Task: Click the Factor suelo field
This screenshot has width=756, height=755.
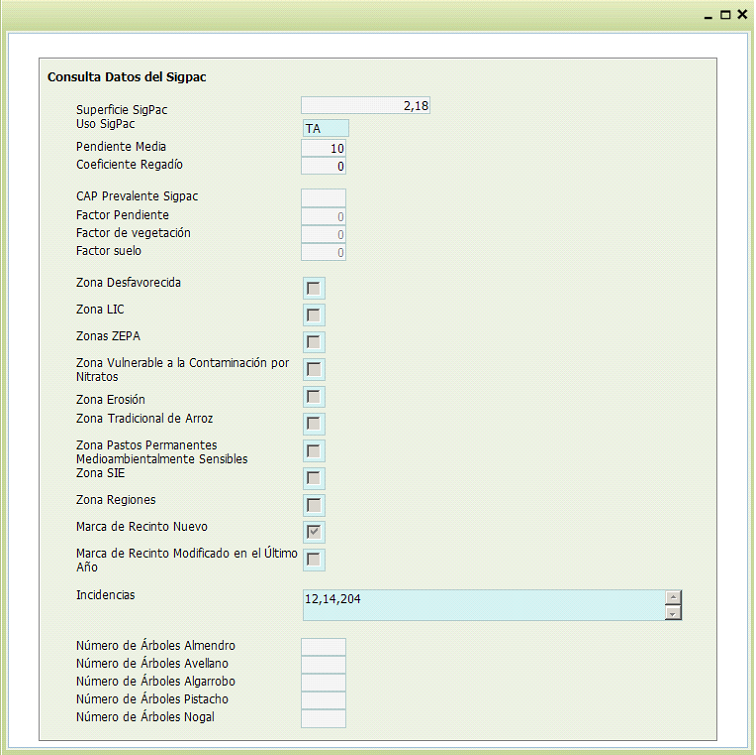Action: click(x=323, y=252)
